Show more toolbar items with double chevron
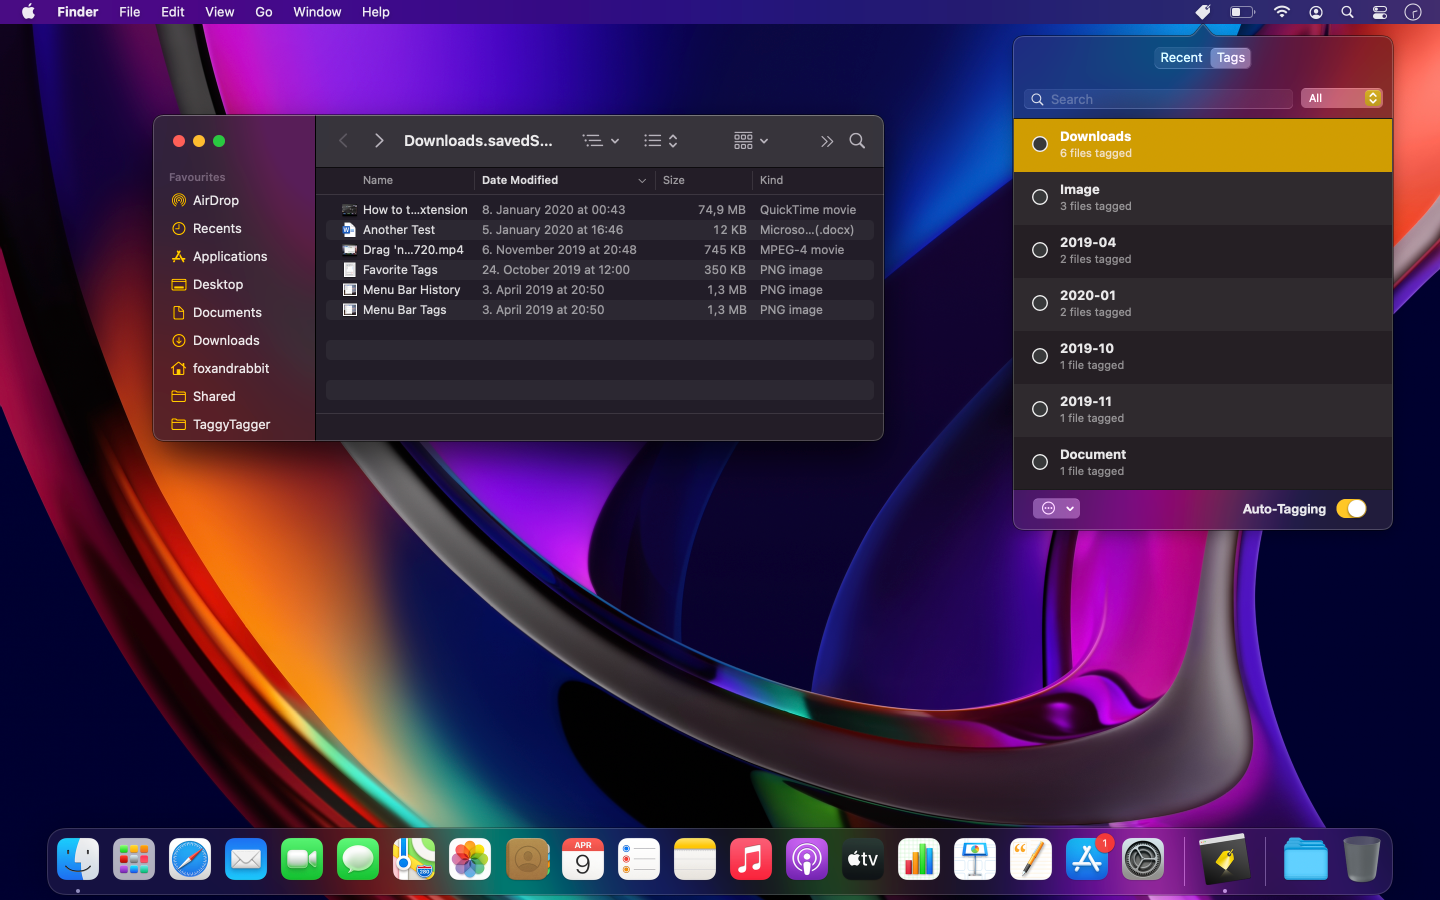The image size is (1440, 900). [x=826, y=141]
